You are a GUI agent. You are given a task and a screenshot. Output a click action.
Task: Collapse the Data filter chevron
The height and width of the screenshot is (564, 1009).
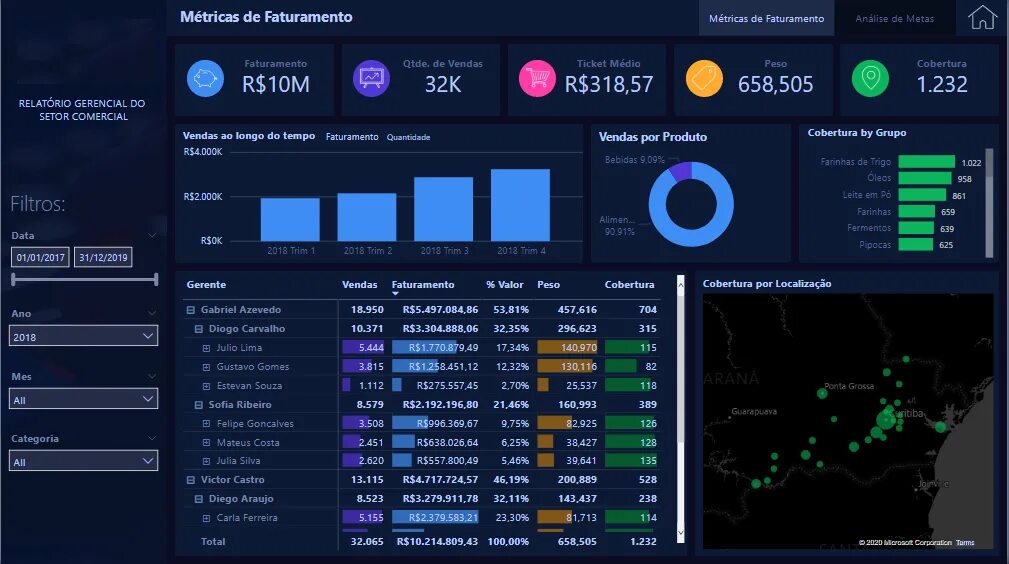(152, 235)
